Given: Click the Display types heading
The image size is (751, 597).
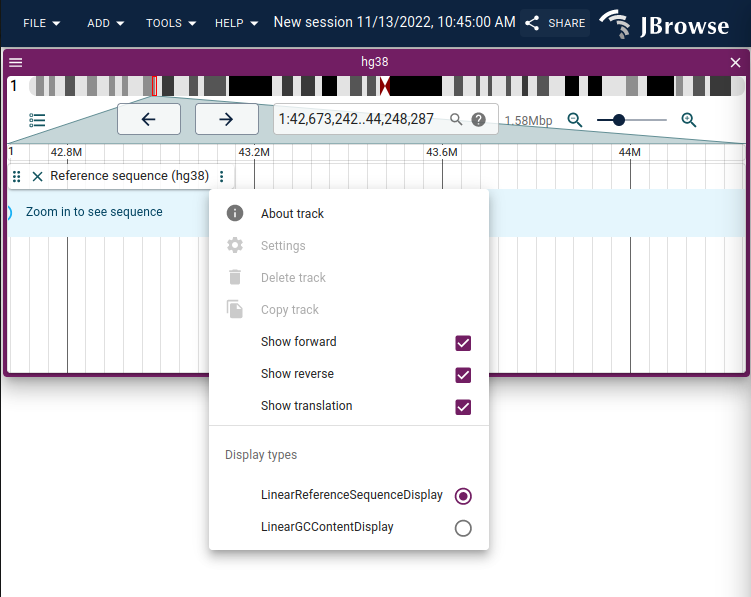Looking at the screenshot, I should (261, 455).
